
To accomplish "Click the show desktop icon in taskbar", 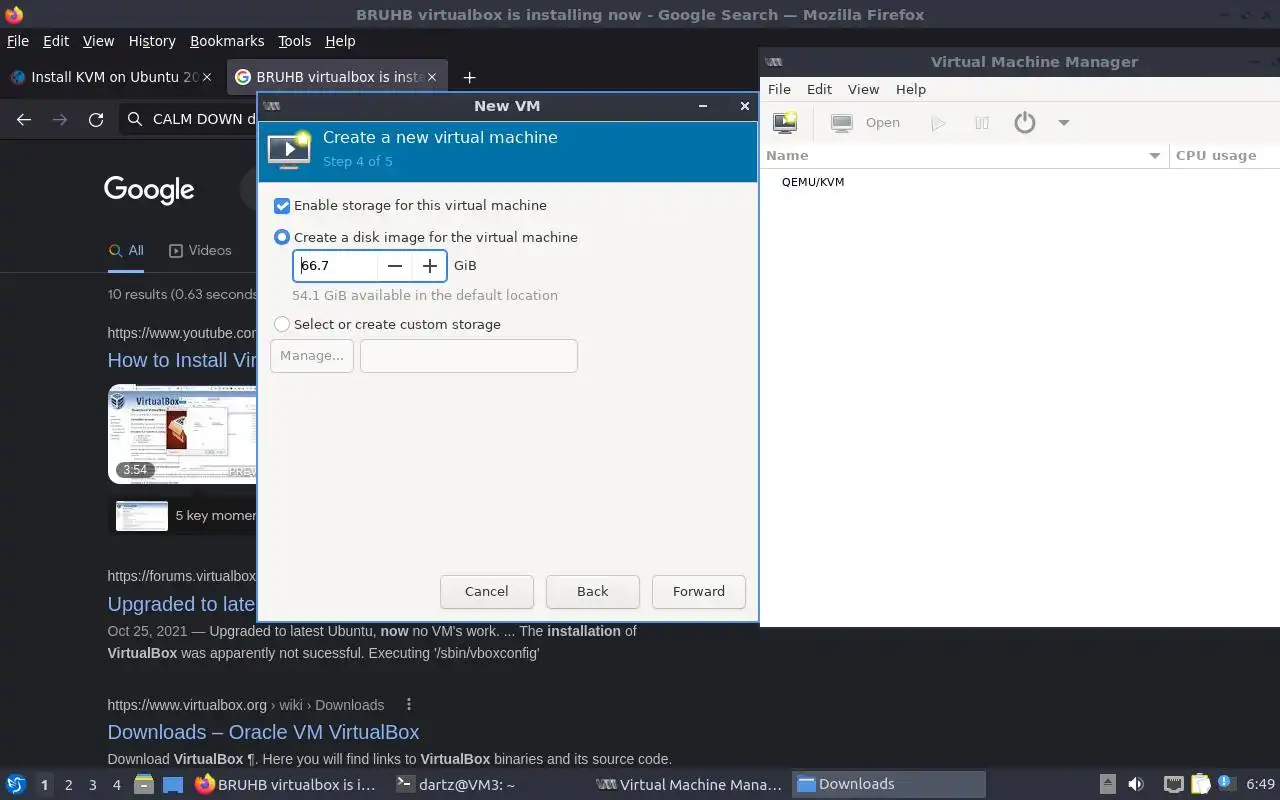I will tap(173, 785).
